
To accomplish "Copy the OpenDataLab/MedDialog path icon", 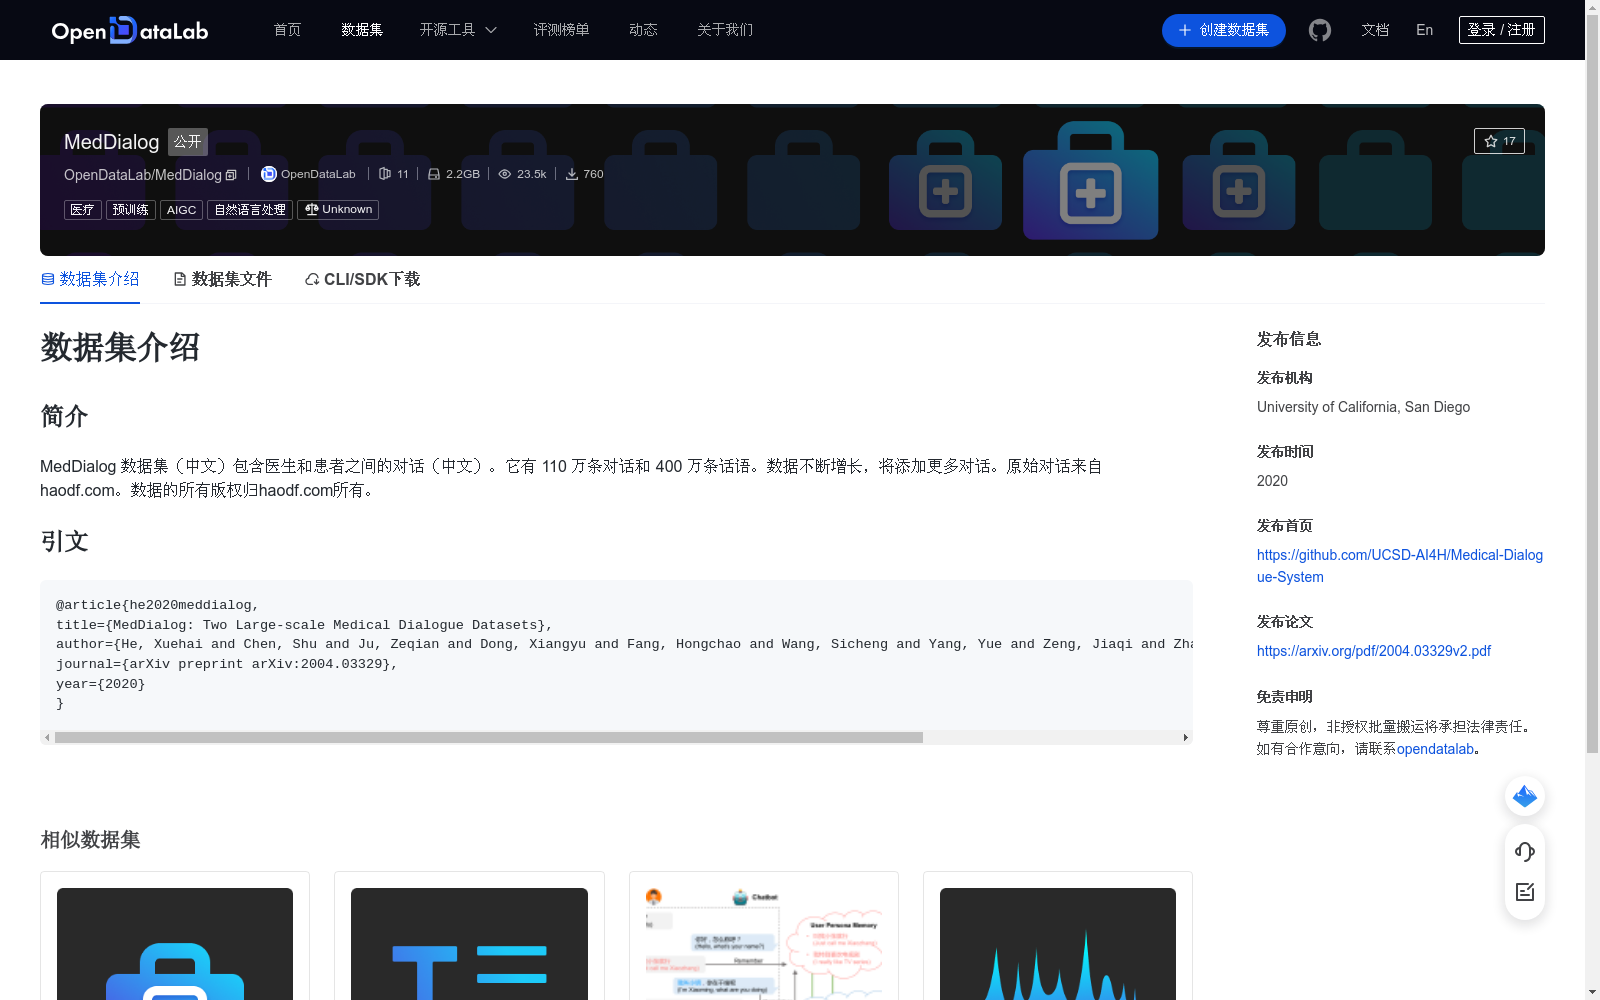I will [231, 175].
